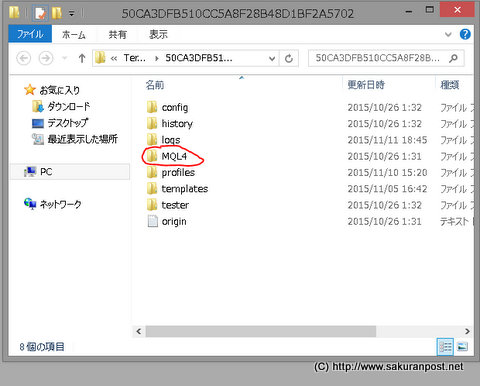Expand the ribbon with chevron
This screenshot has width=480, height=386.
(448, 34)
